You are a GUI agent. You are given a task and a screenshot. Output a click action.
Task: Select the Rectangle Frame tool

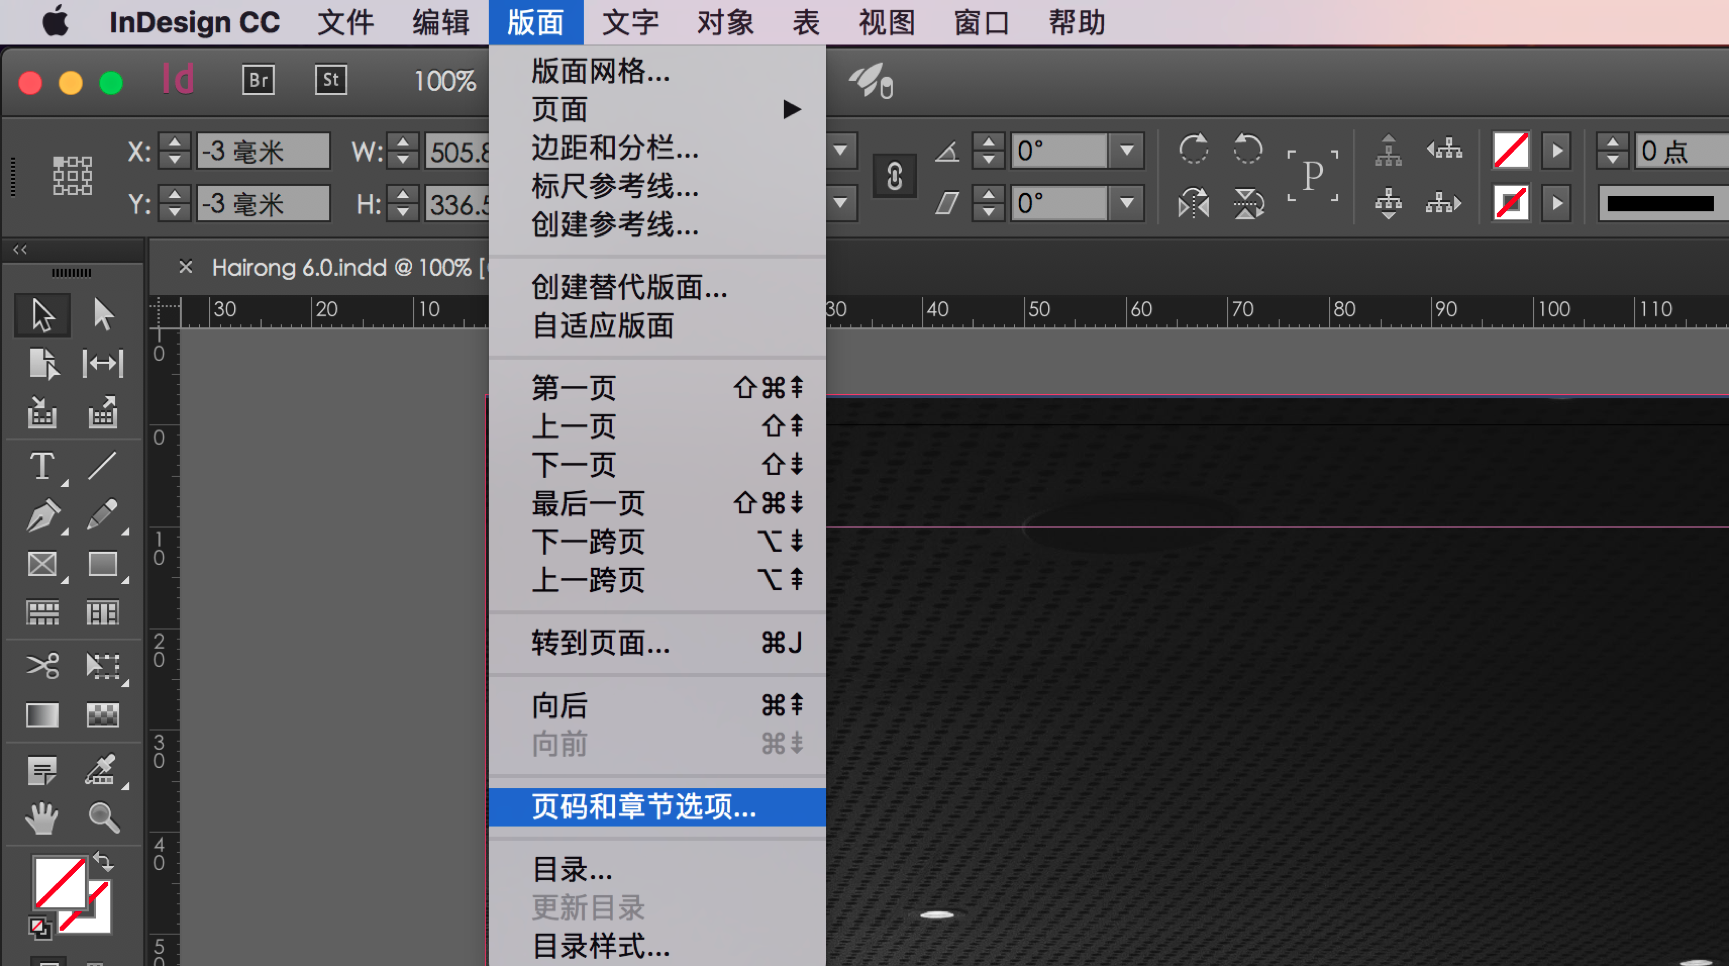(42, 565)
